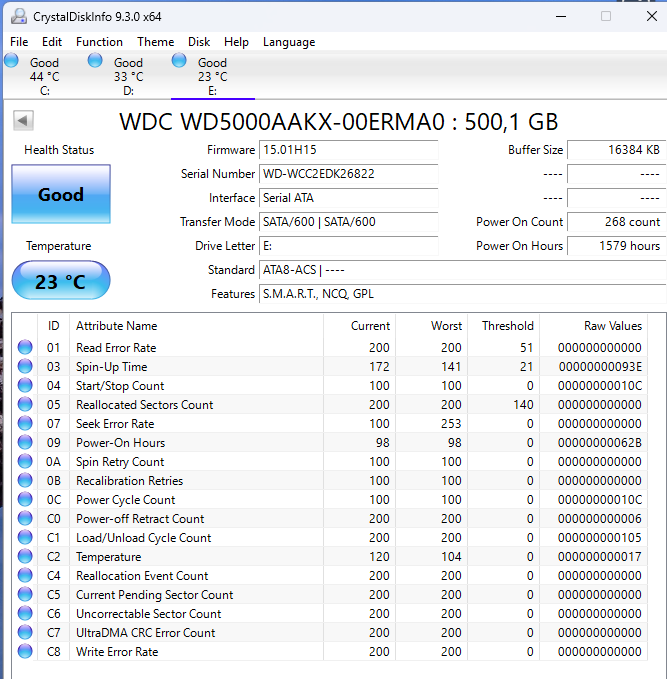The height and width of the screenshot is (679, 667).
Task: Click the Attribute Name column header
Action: (x=116, y=326)
